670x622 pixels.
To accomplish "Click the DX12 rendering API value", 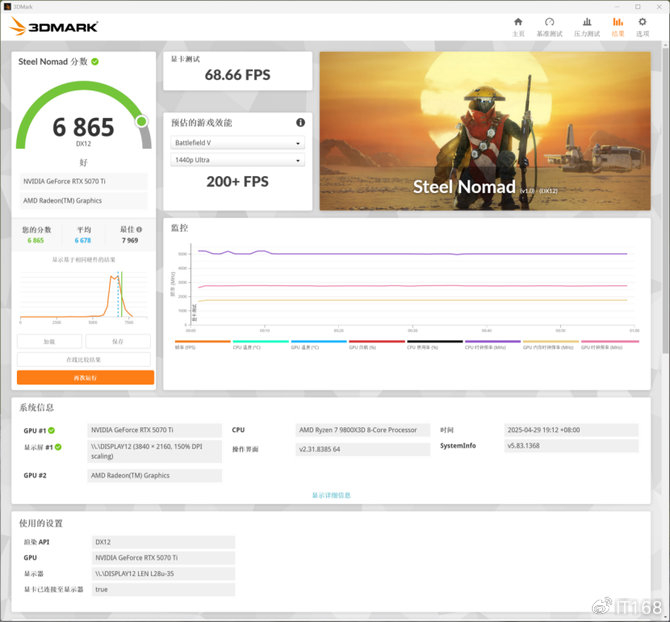I will (x=163, y=542).
